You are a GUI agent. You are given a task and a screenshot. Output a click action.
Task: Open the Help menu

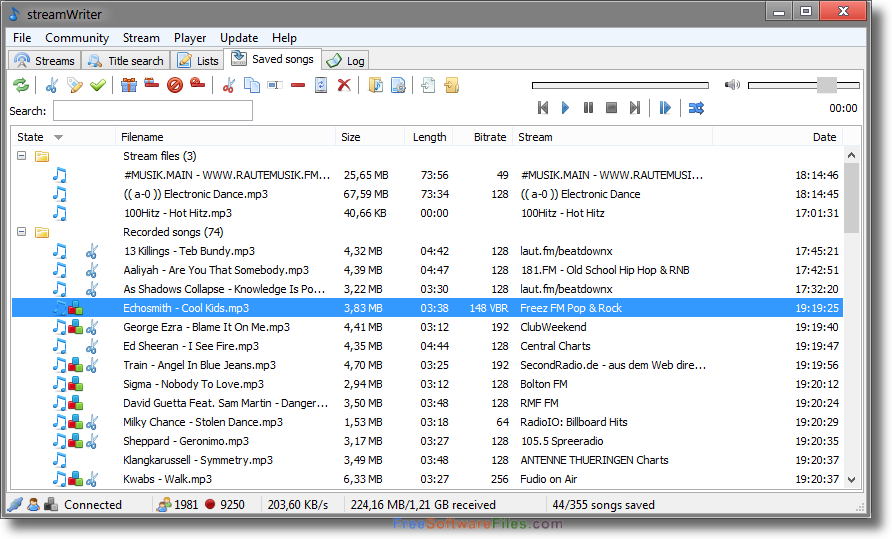[x=284, y=38]
